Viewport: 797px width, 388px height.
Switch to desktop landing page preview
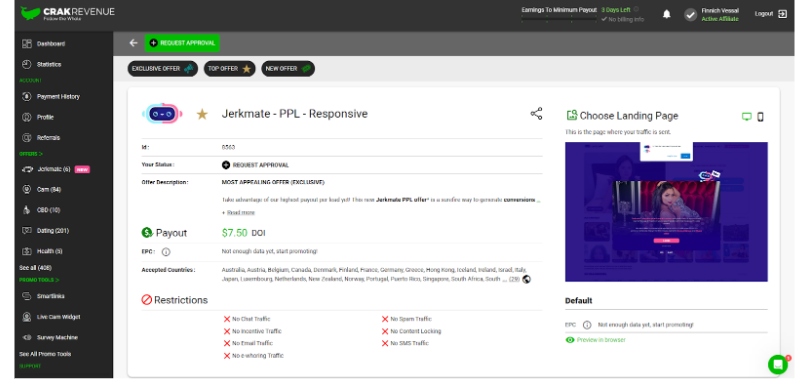pos(746,116)
